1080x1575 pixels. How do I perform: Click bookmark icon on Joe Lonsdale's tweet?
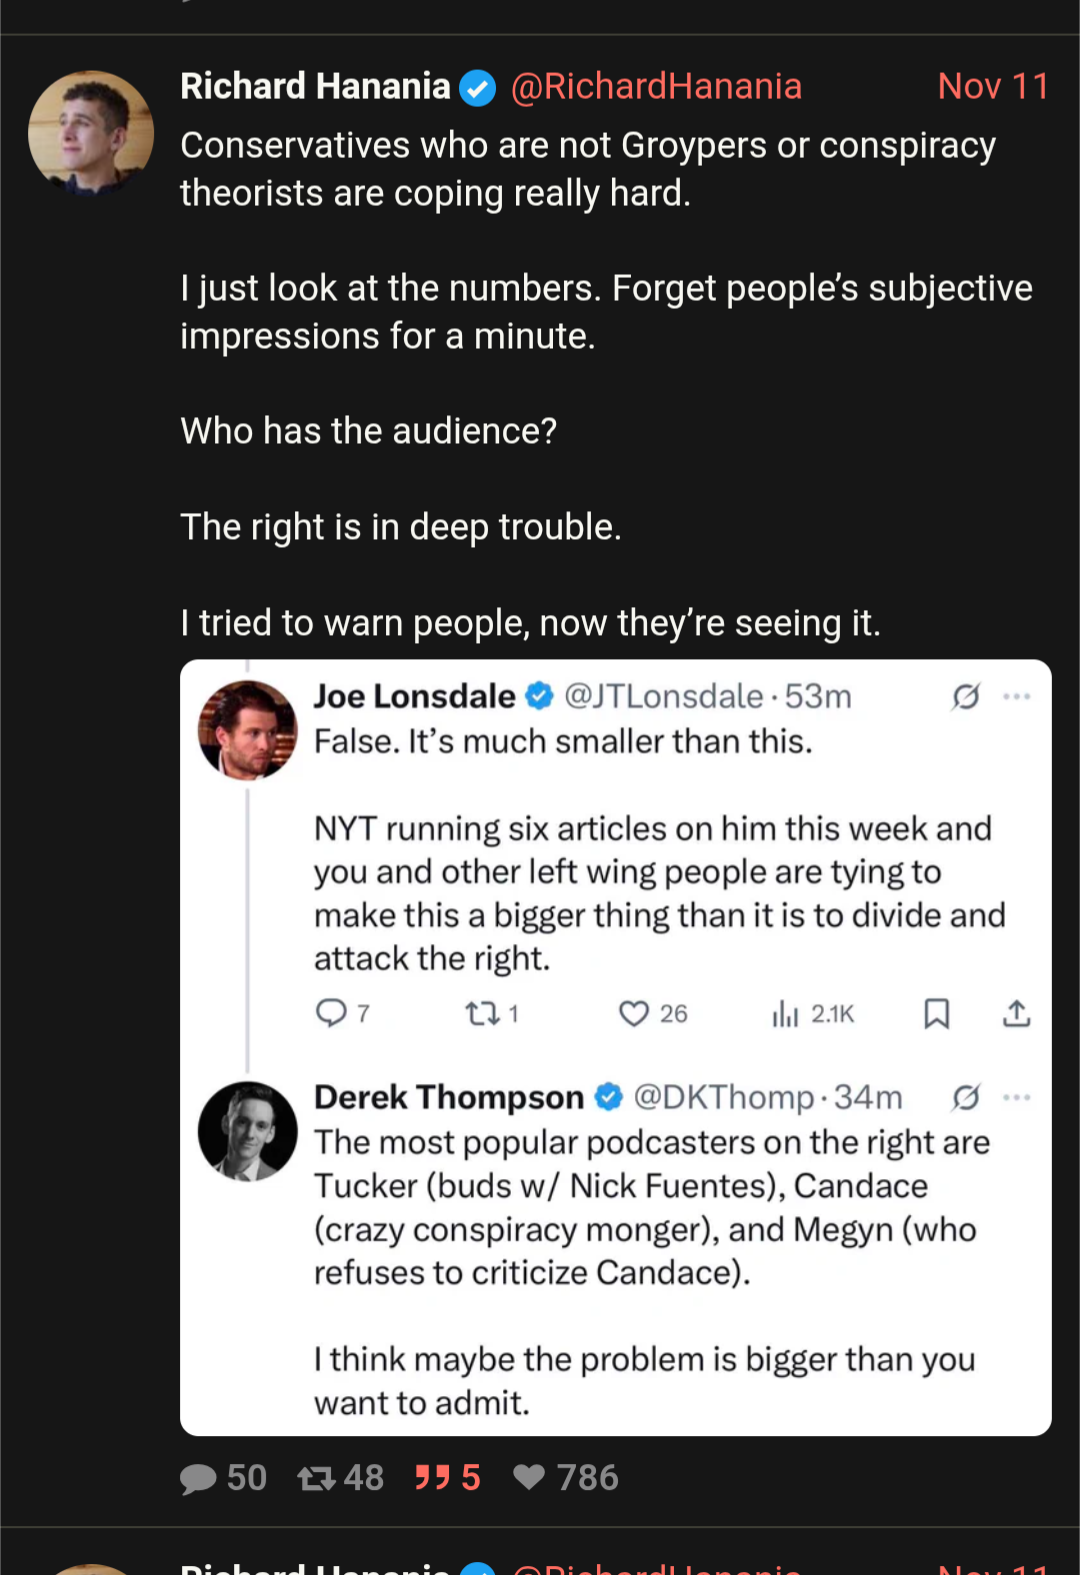pos(936,1014)
